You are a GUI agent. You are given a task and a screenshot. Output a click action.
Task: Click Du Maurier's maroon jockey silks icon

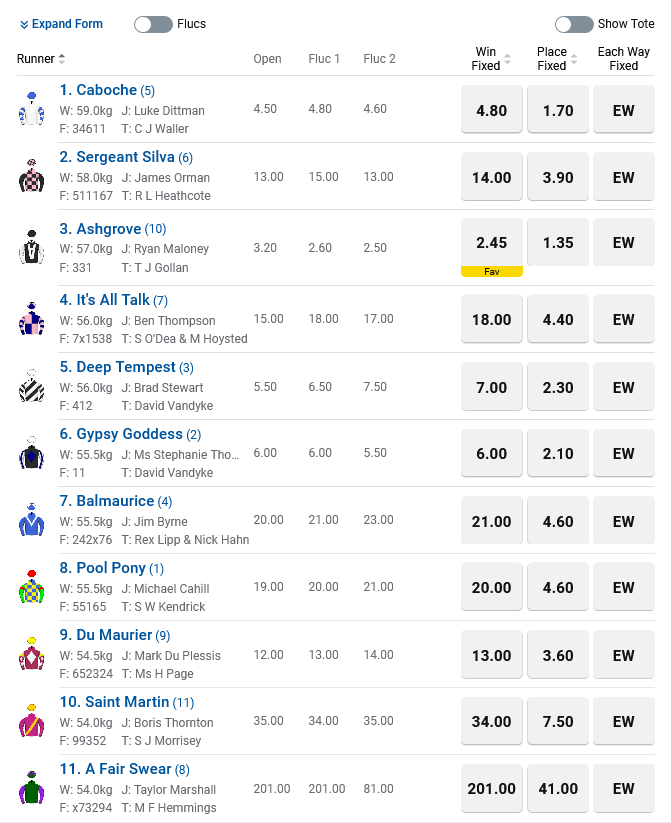(31, 654)
